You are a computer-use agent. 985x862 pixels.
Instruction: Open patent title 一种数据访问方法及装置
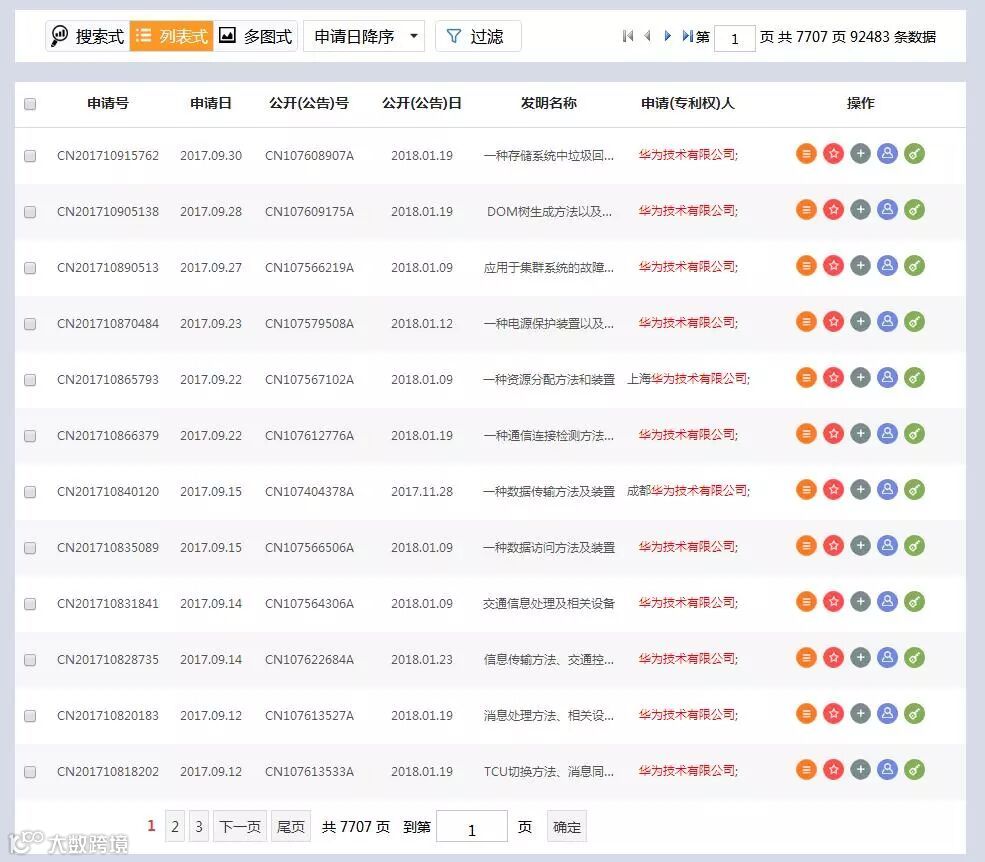[x=548, y=547]
